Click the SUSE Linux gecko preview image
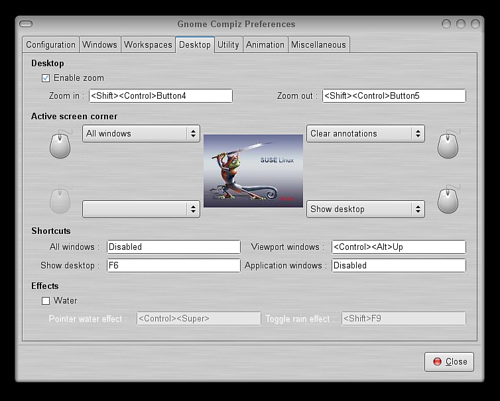This screenshot has width=500, height=401. pos(253,171)
